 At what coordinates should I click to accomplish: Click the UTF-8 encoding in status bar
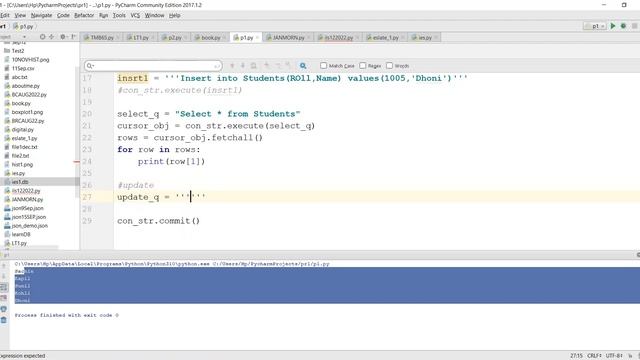pyautogui.click(x=614, y=356)
